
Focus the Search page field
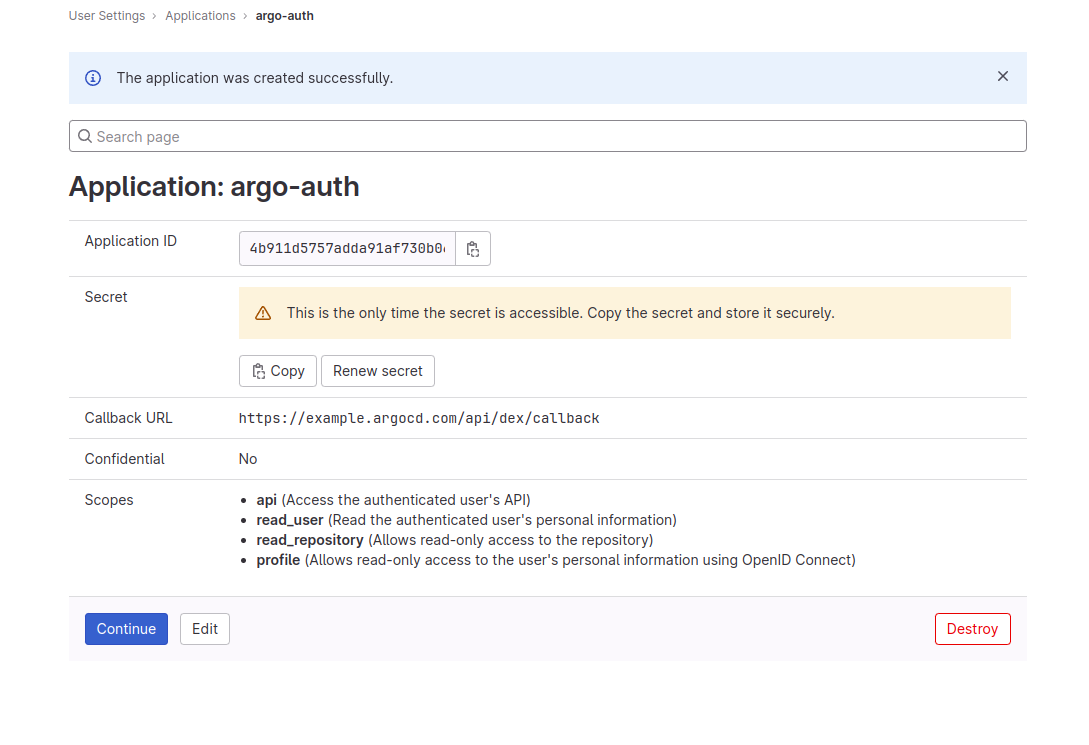point(547,136)
